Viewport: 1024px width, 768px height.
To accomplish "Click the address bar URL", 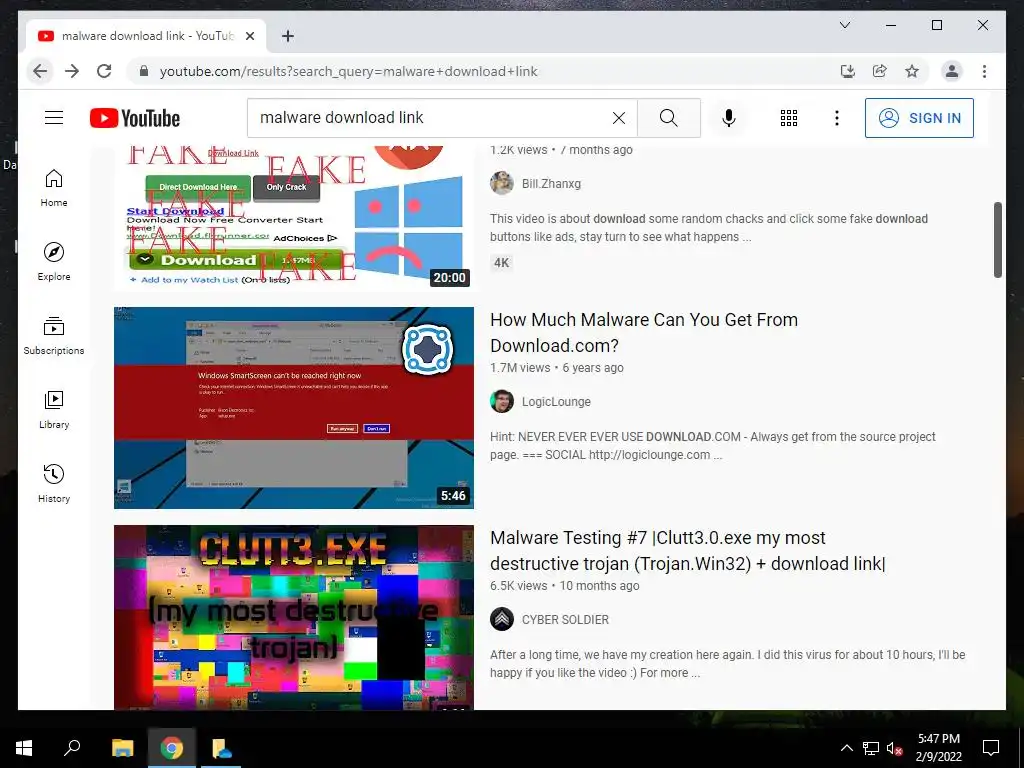I will tap(348, 71).
